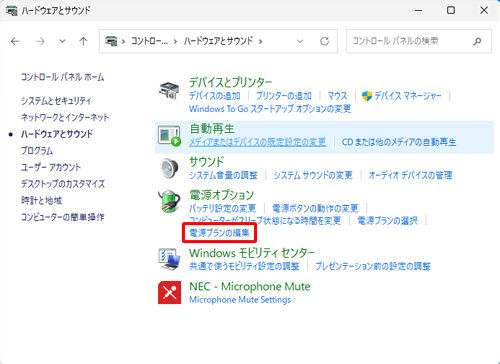The height and width of the screenshot is (364, 500).
Task: Click the title bar control panel icon
Action: 12,11
